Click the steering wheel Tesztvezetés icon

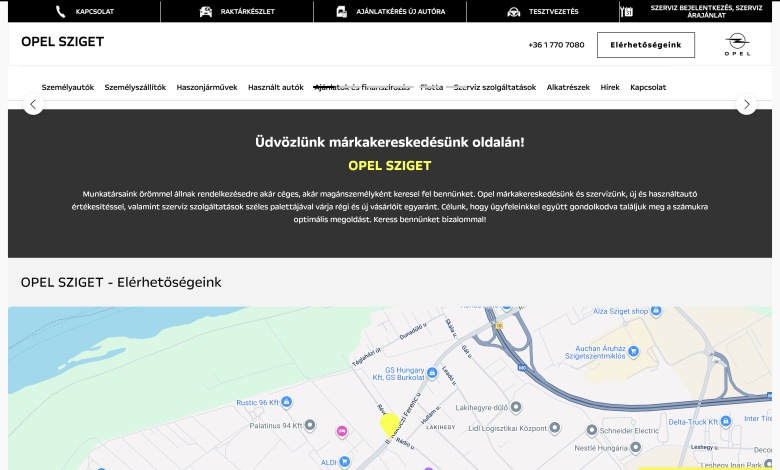(514, 12)
